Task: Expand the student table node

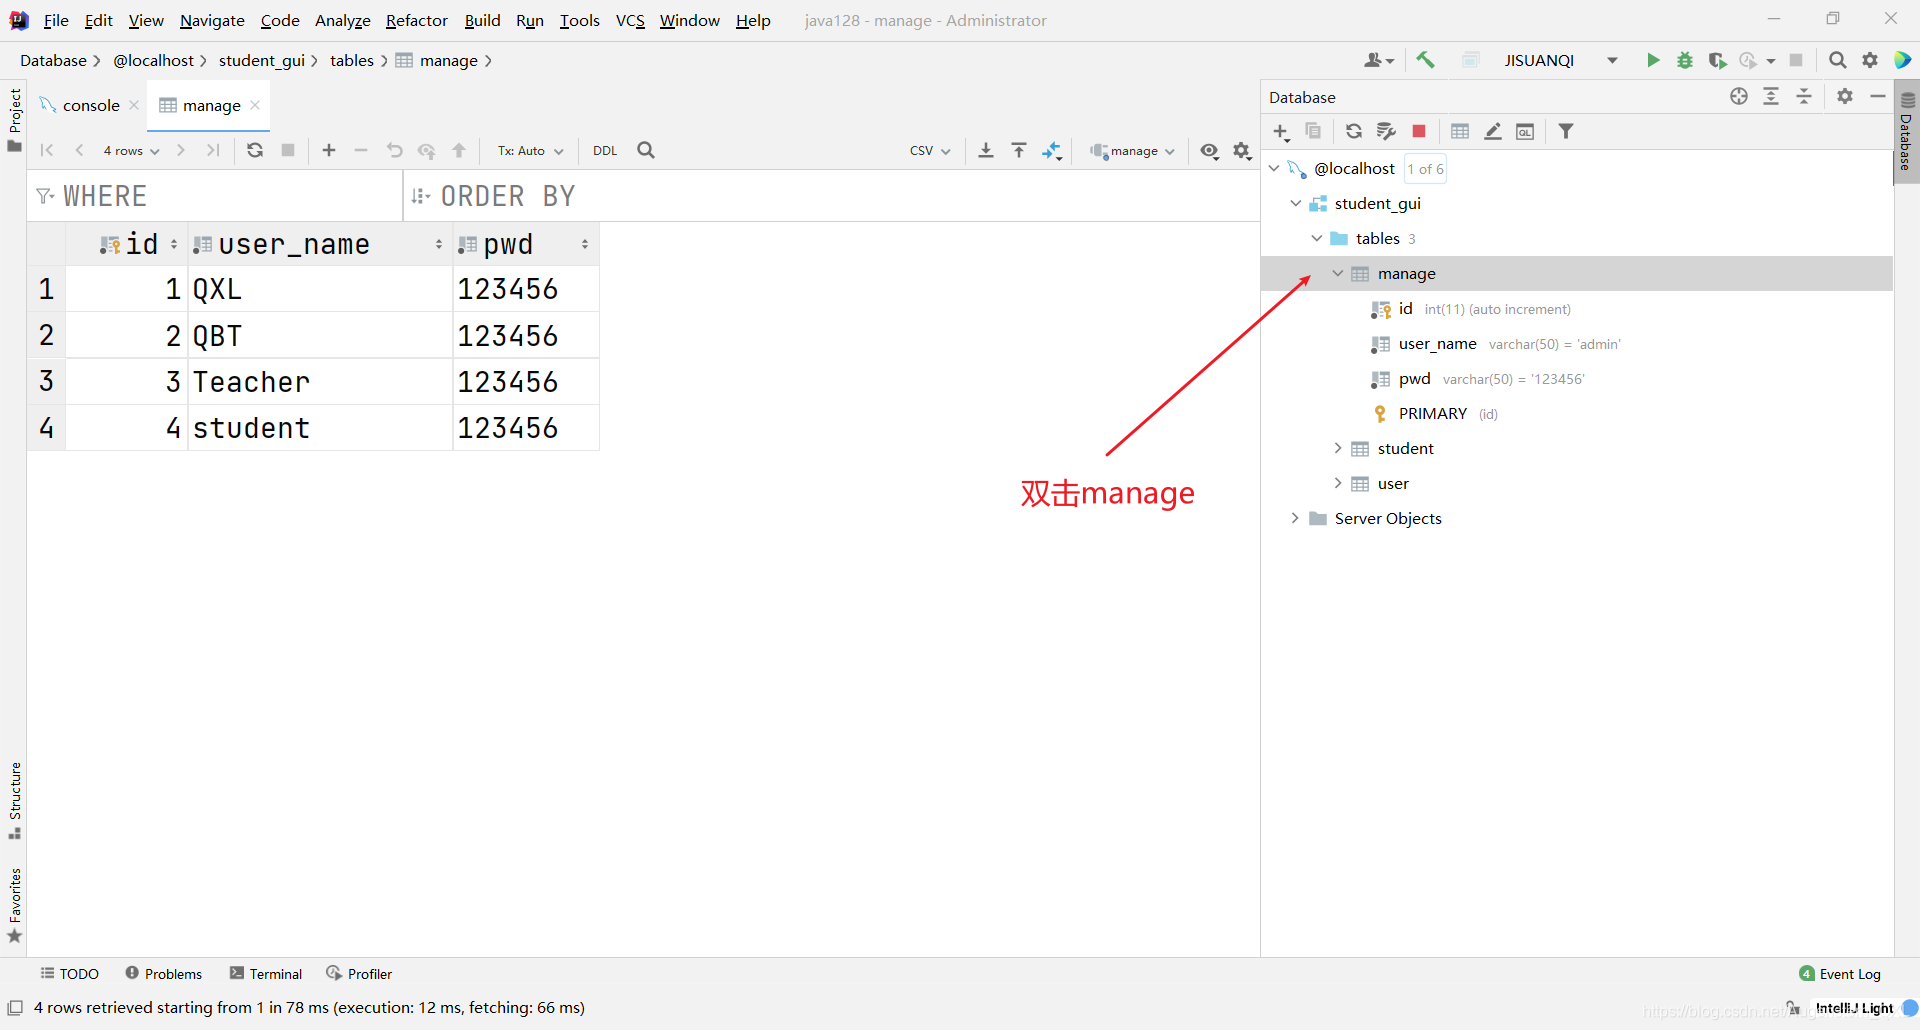Action: coord(1338,448)
